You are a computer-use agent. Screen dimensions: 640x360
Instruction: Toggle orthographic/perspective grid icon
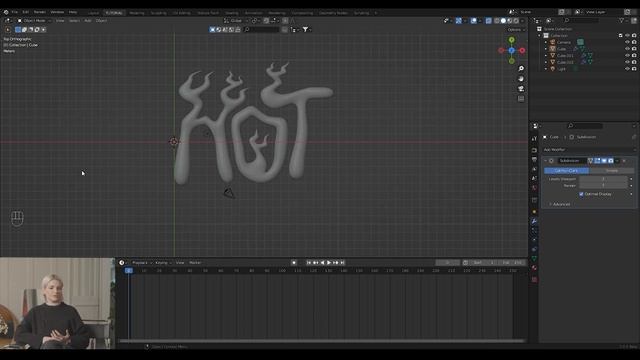point(521,99)
